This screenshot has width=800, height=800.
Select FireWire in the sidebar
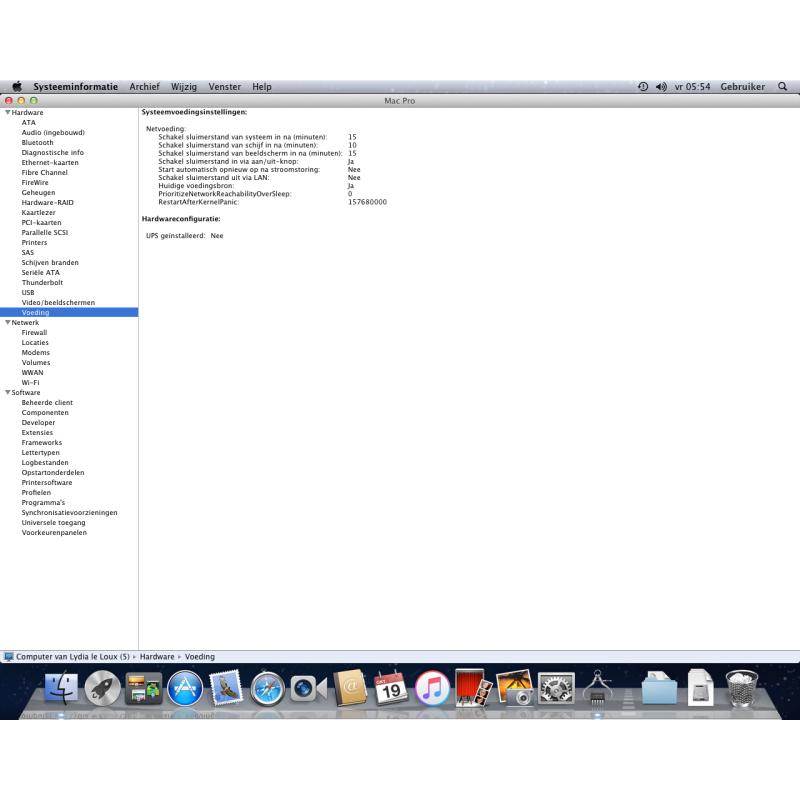pyautogui.click(x=35, y=183)
